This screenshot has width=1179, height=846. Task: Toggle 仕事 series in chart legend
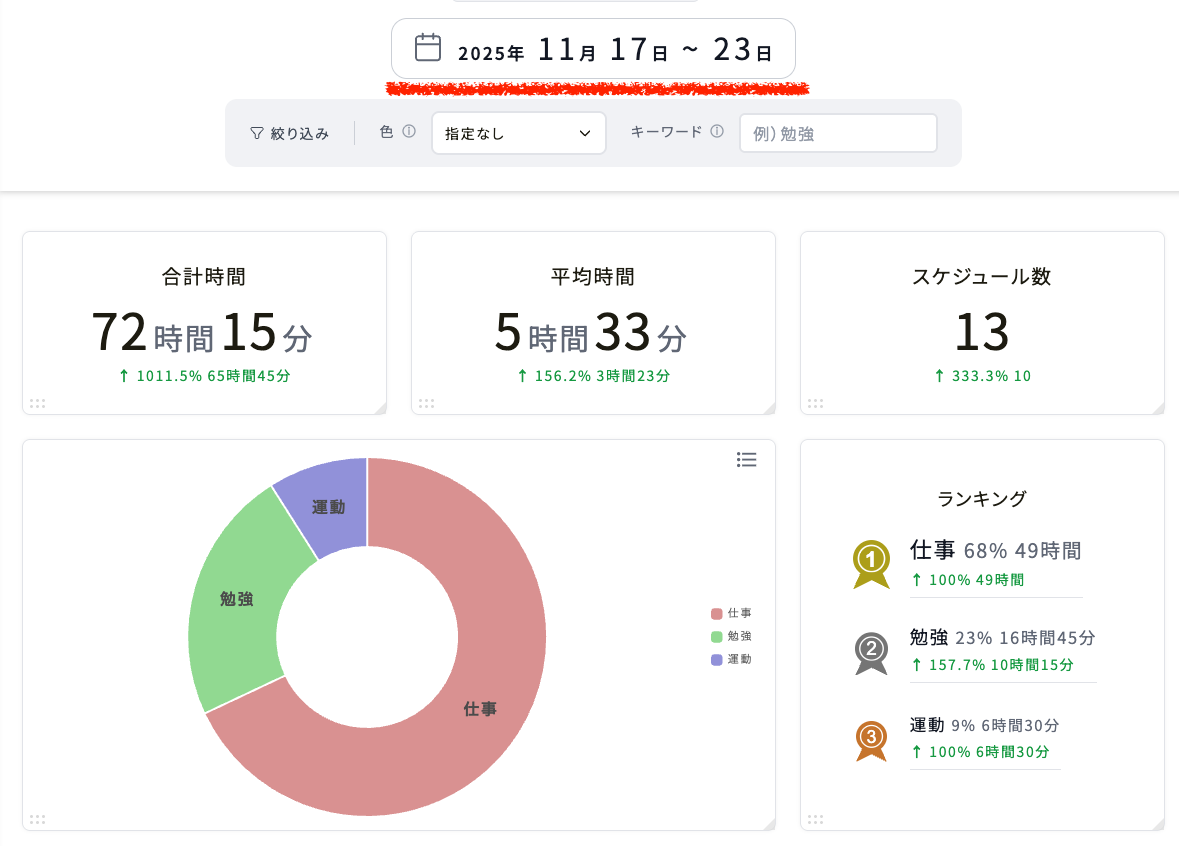[x=731, y=614]
